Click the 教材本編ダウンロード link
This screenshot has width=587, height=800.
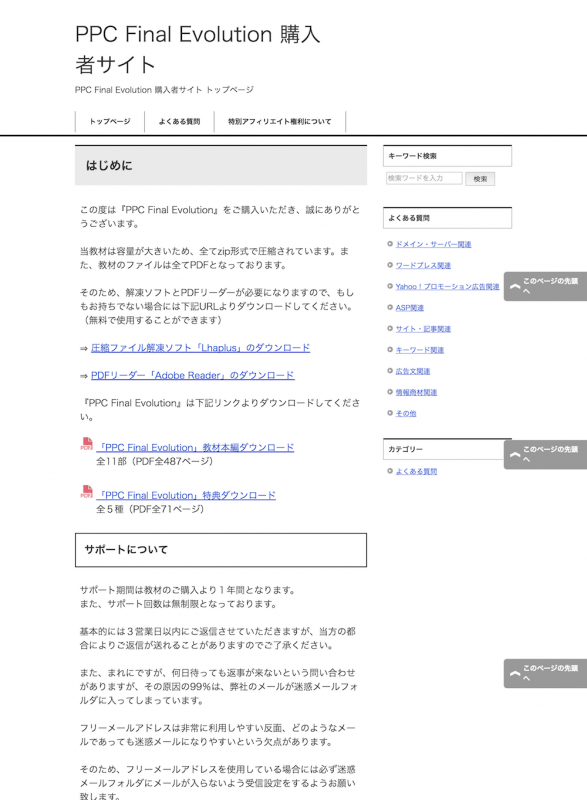pos(195,447)
